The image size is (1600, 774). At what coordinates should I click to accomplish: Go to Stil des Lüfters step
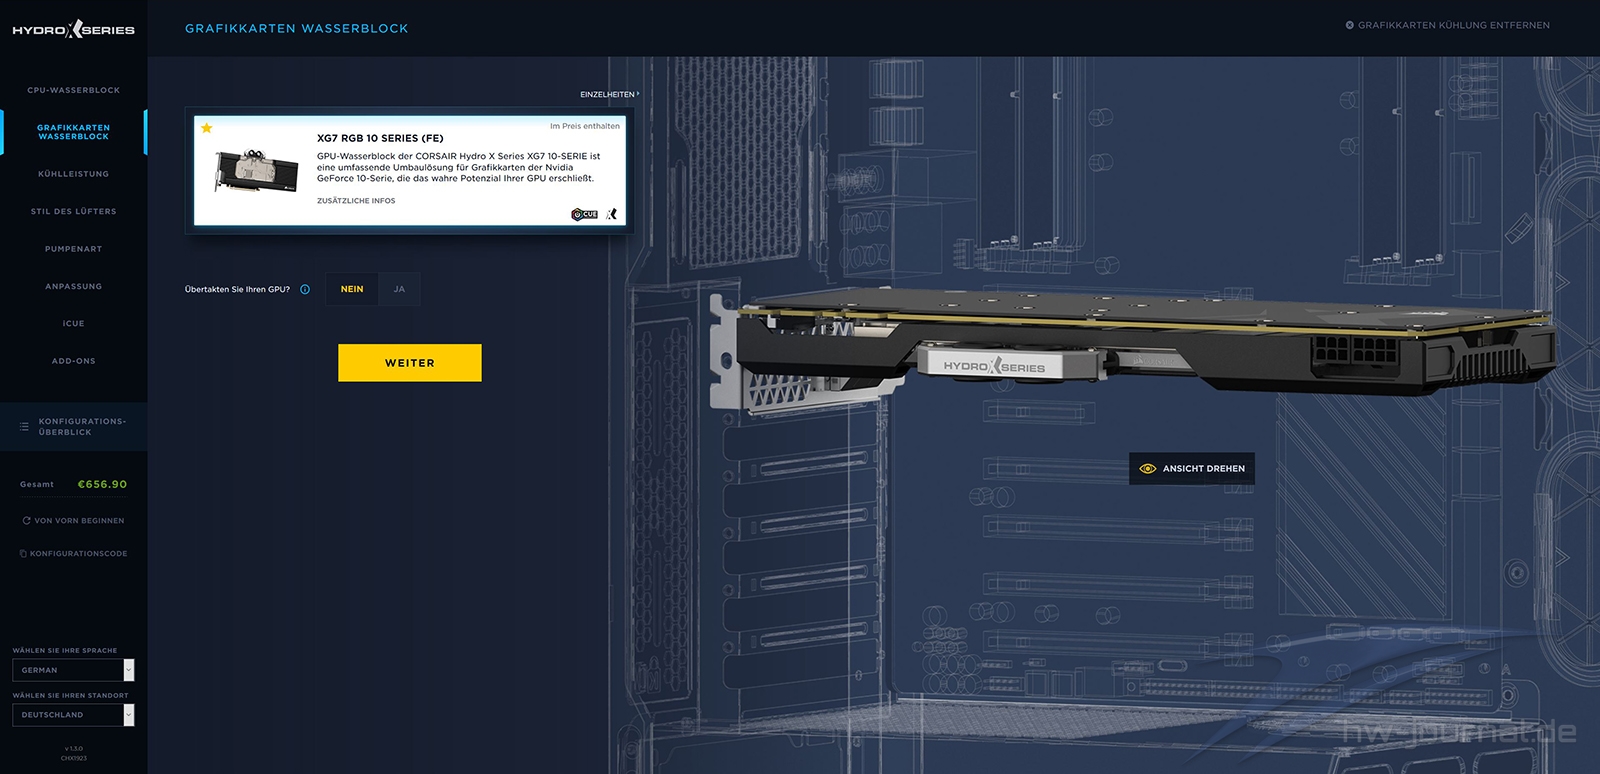[74, 211]
